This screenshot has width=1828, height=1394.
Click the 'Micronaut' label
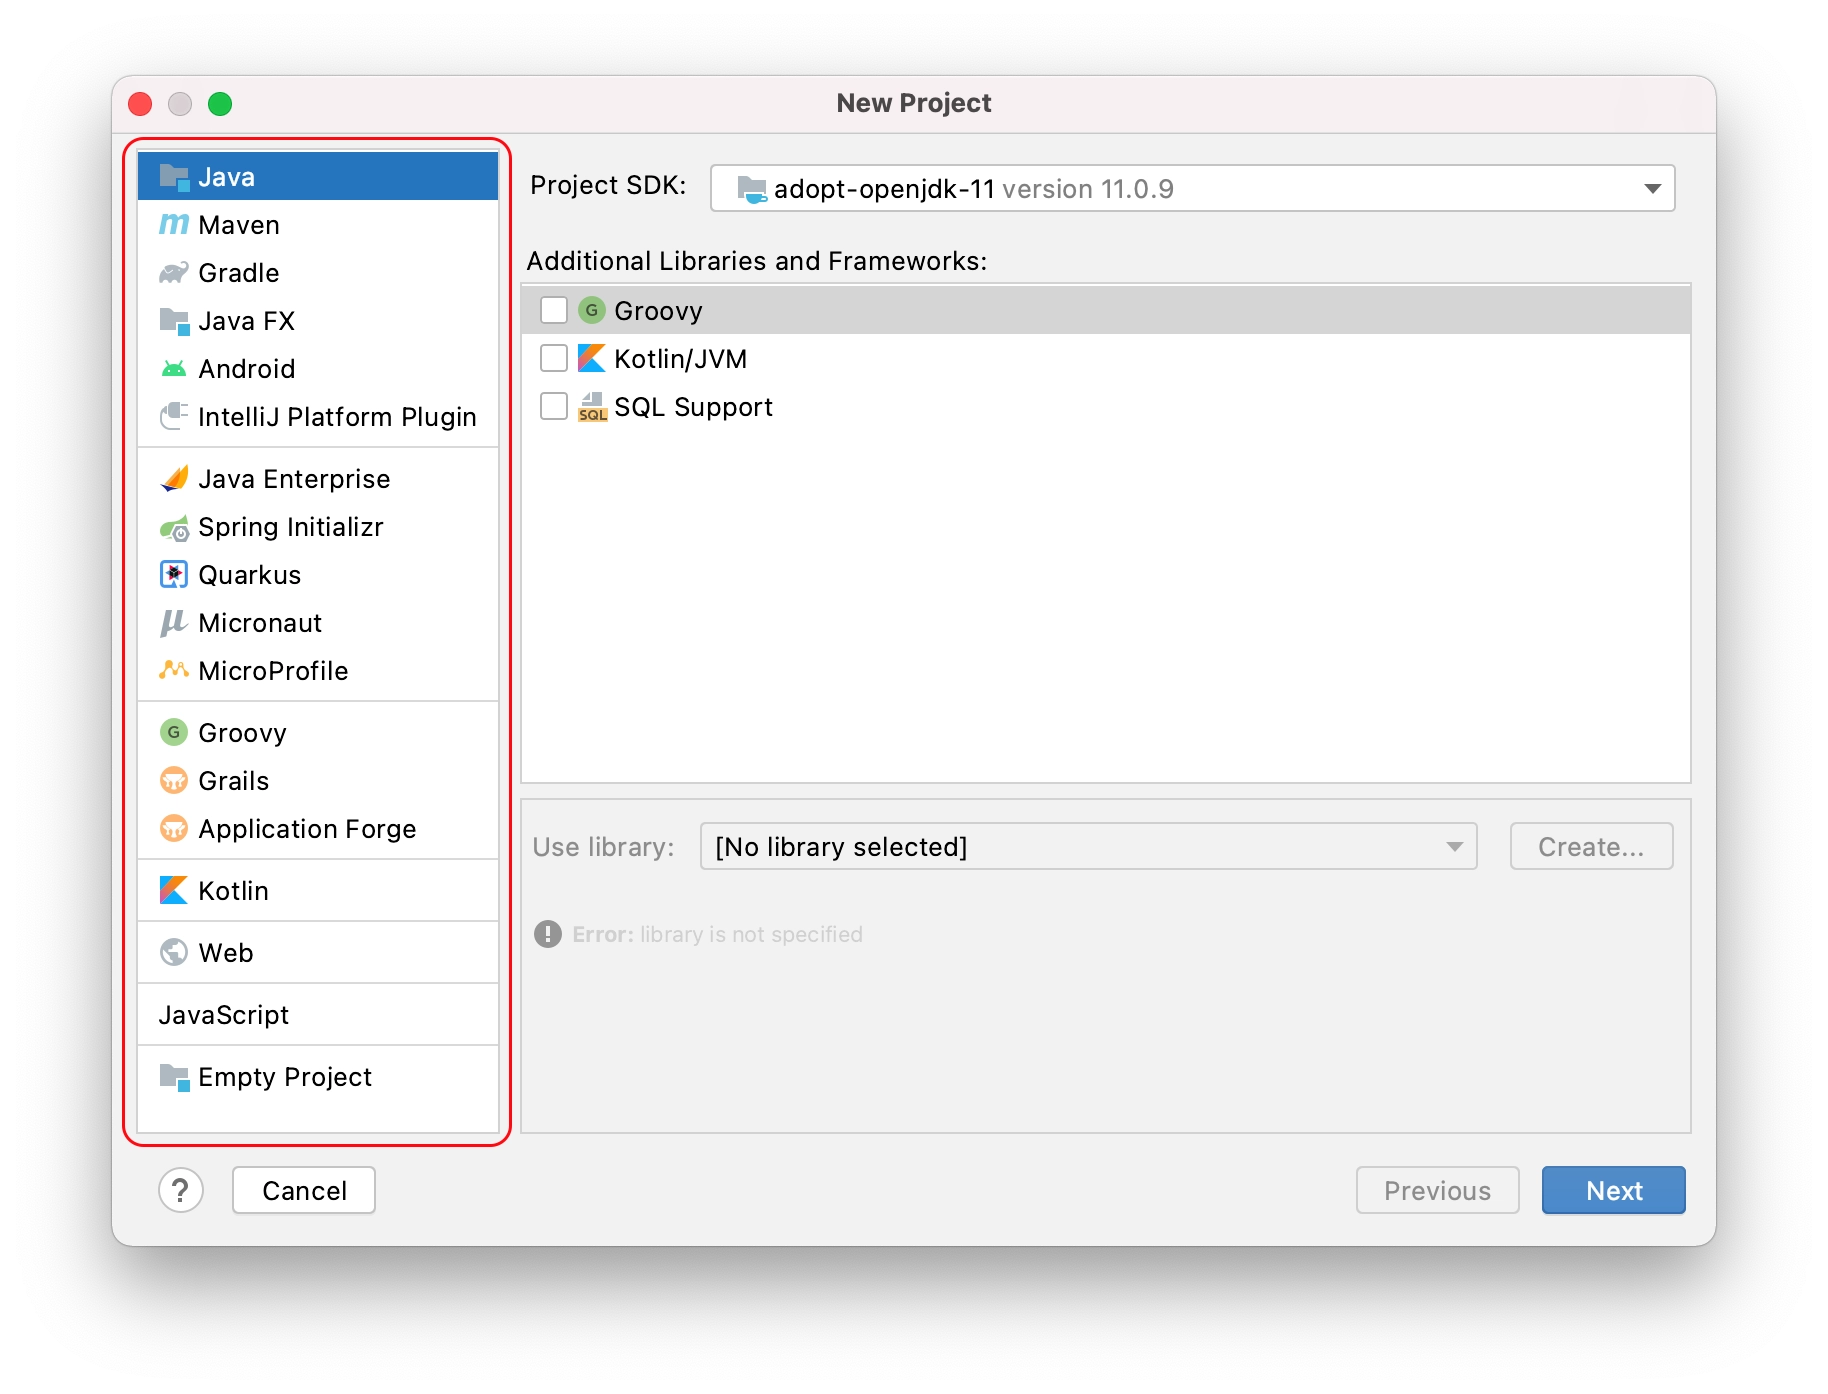click(260, 623)
